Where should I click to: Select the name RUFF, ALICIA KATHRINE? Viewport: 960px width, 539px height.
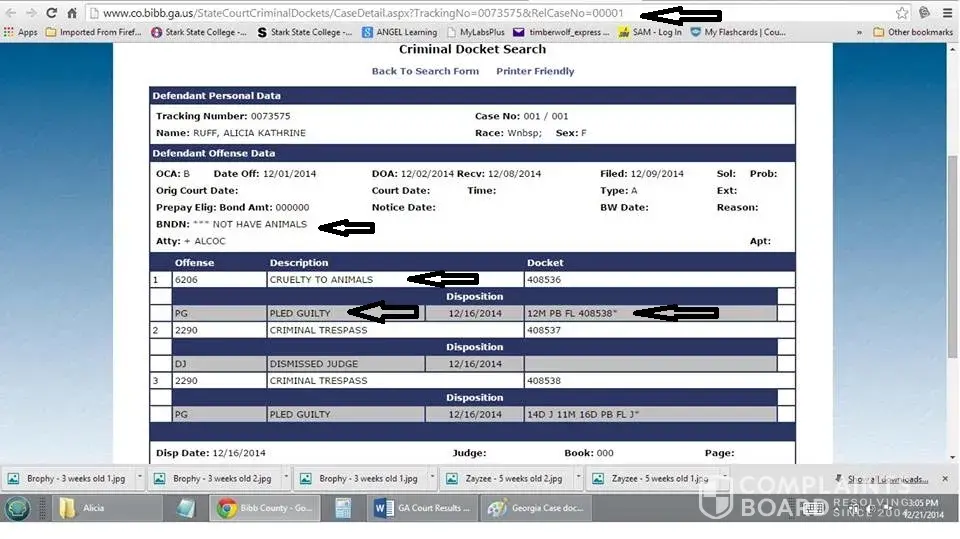click(x=249, y=133)
